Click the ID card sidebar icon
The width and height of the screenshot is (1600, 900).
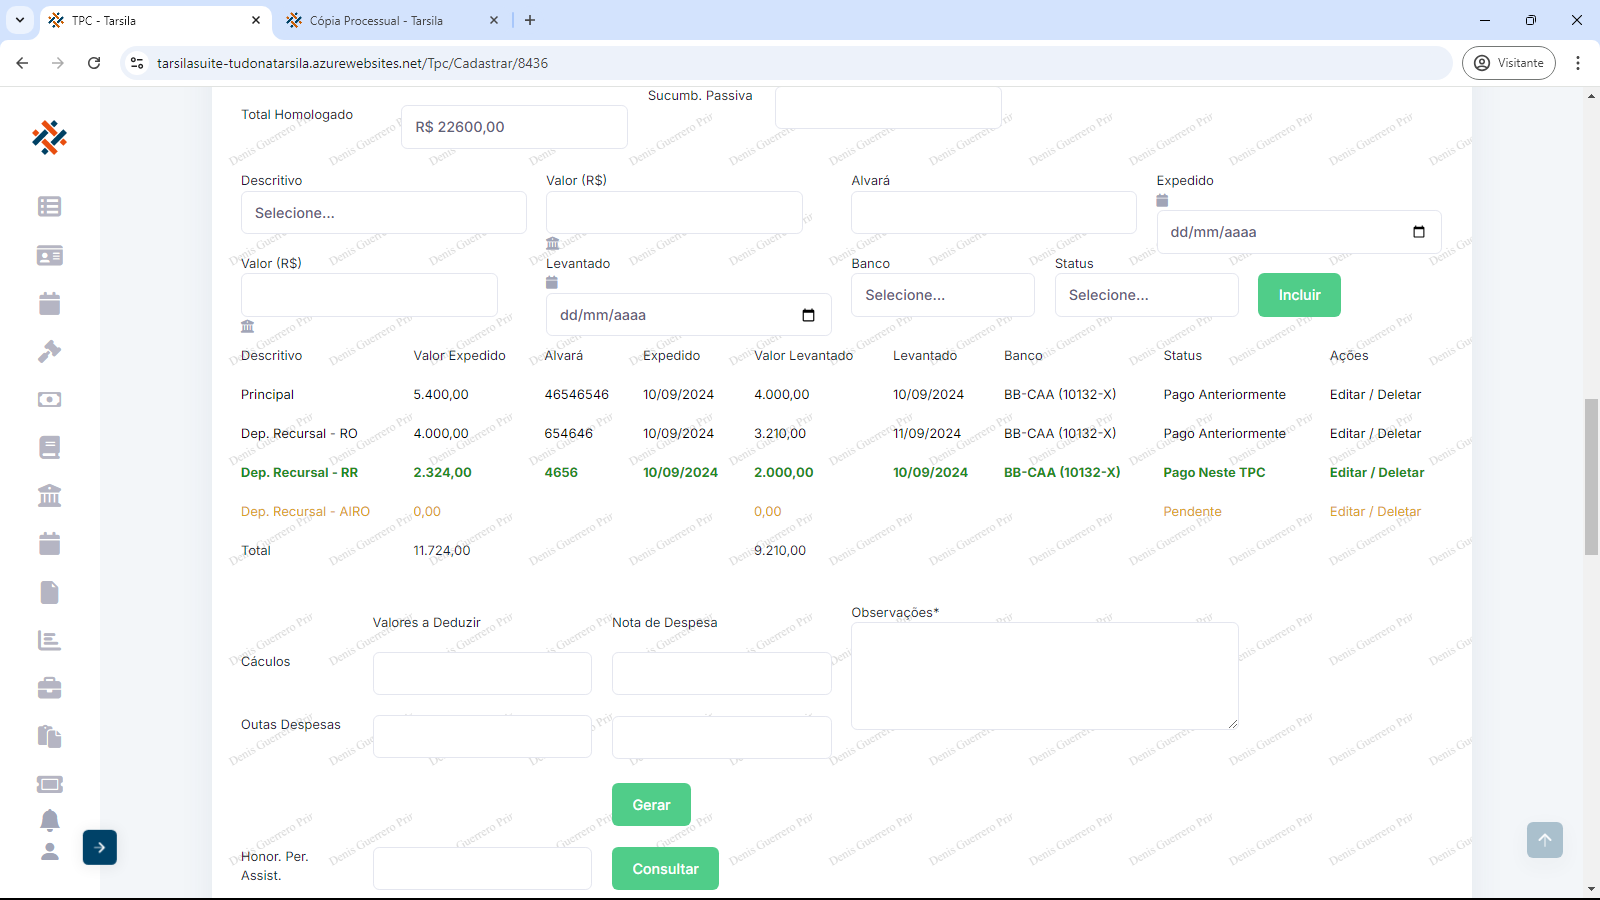click(49, 255)
